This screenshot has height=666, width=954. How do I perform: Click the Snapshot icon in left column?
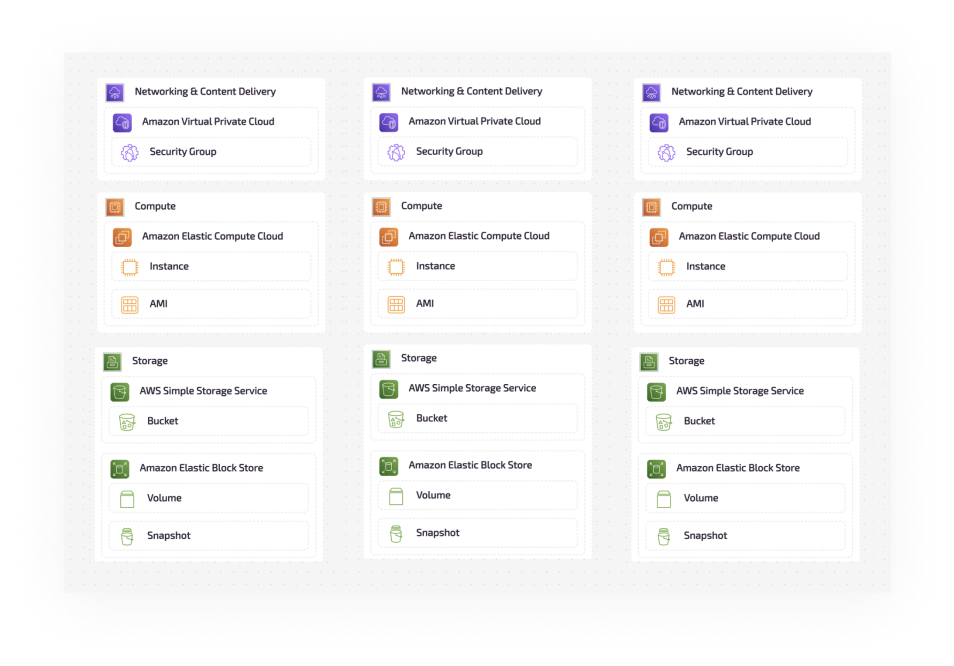point(127,536)
